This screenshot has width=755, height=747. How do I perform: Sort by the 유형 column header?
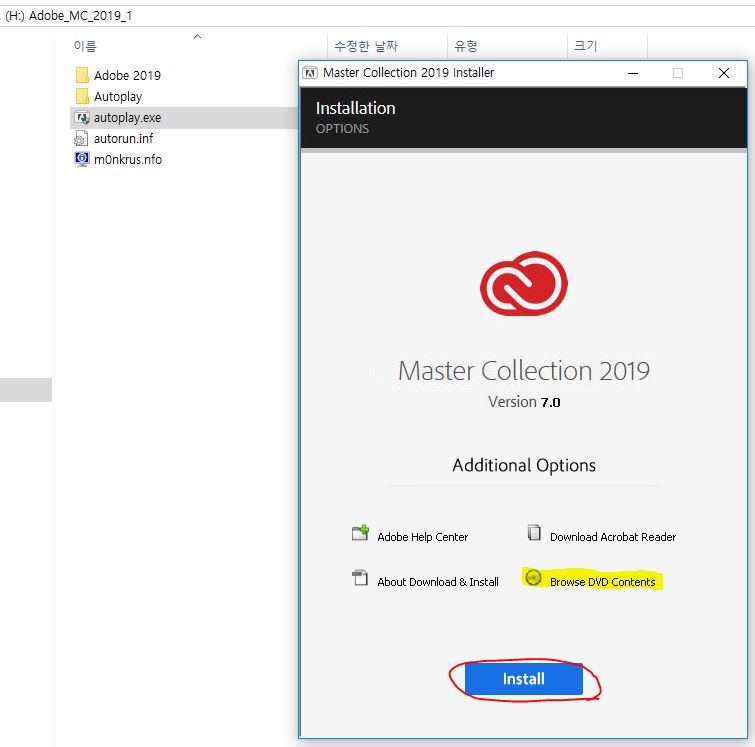(466, 46)
